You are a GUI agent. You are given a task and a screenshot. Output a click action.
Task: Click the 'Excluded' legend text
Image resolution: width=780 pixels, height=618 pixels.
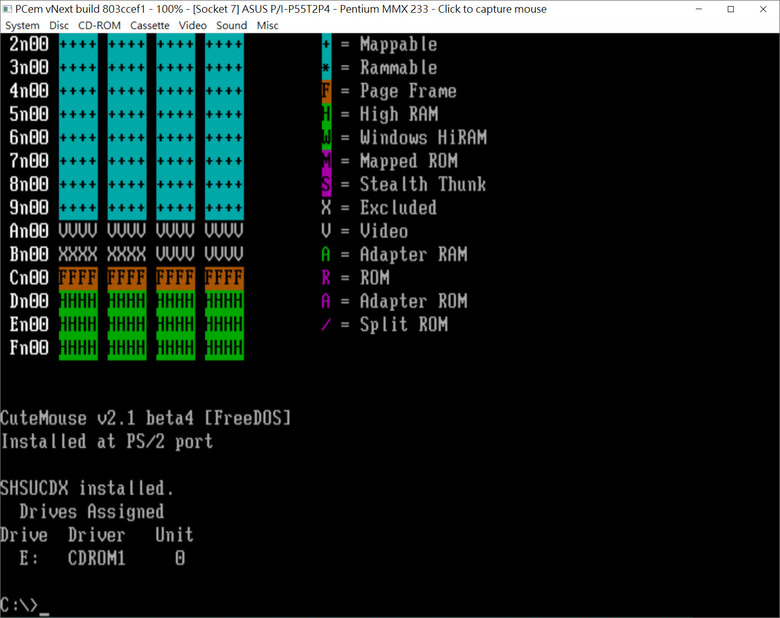point(398,208)
